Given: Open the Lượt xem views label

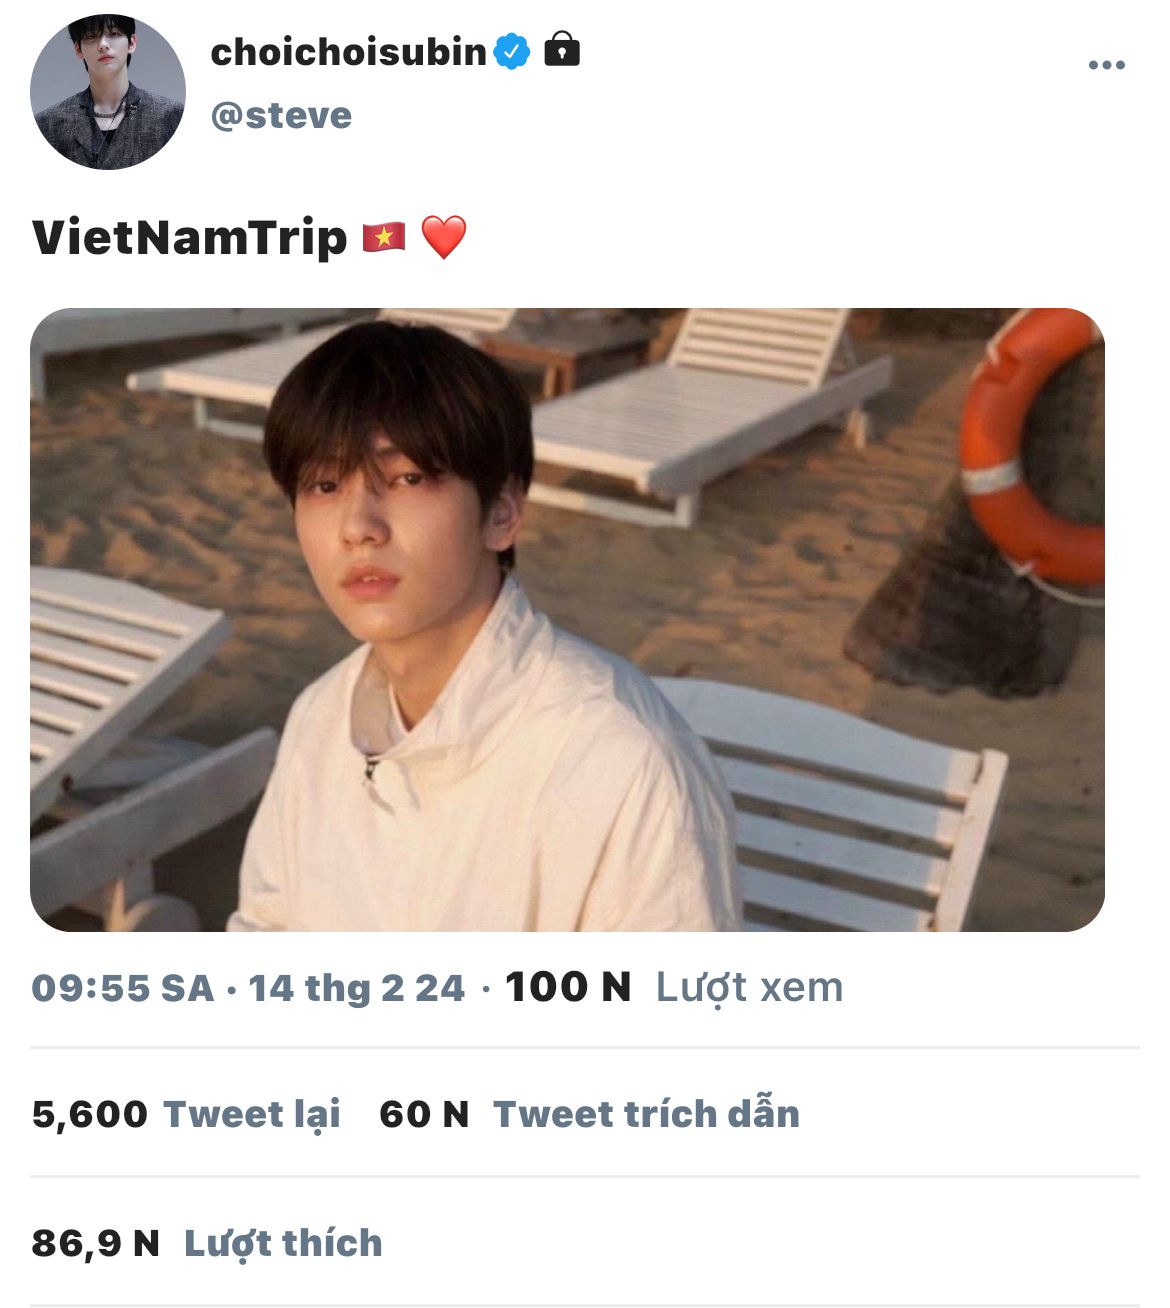Looking at the screenshot, I should click(749, 987).
